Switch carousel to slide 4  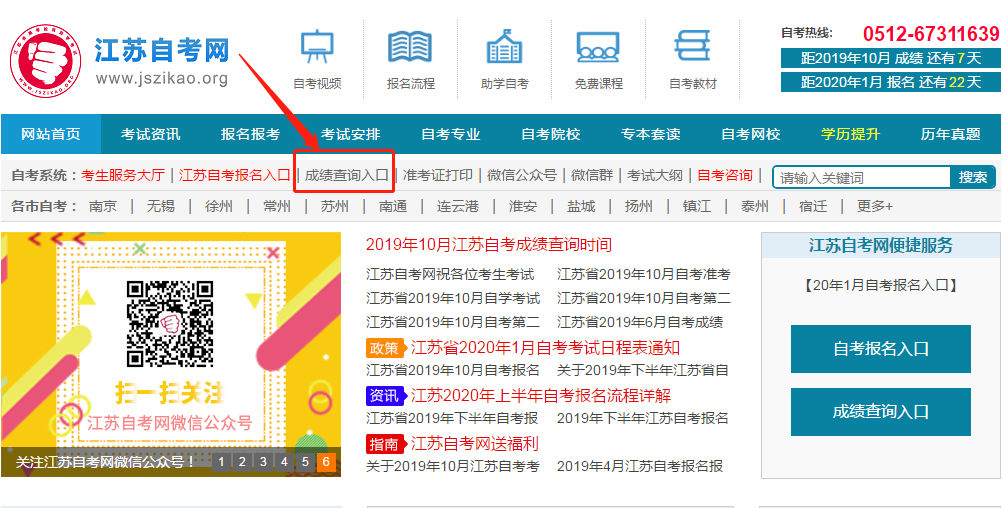285,462
